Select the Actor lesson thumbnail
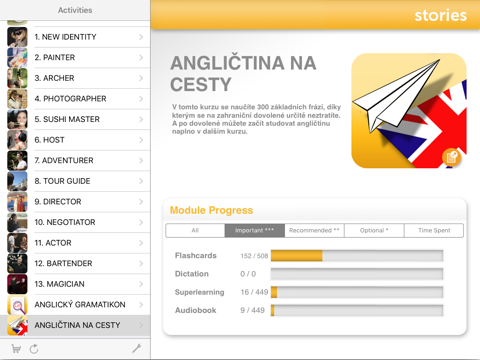This screenshot has height=360, width=480. tap(17, 243)
